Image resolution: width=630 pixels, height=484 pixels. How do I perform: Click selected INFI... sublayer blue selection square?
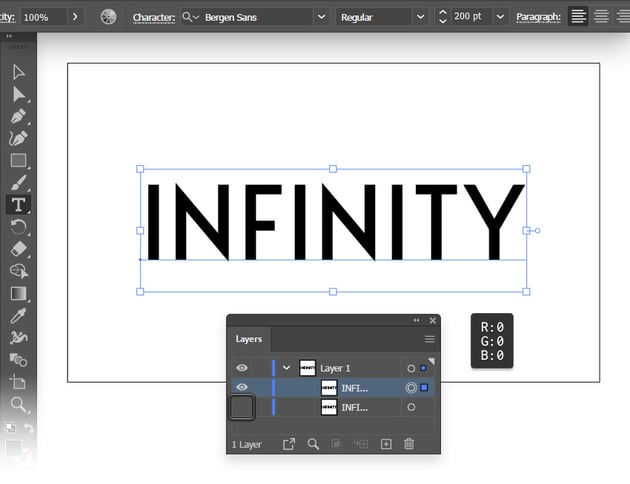[424, 388]
